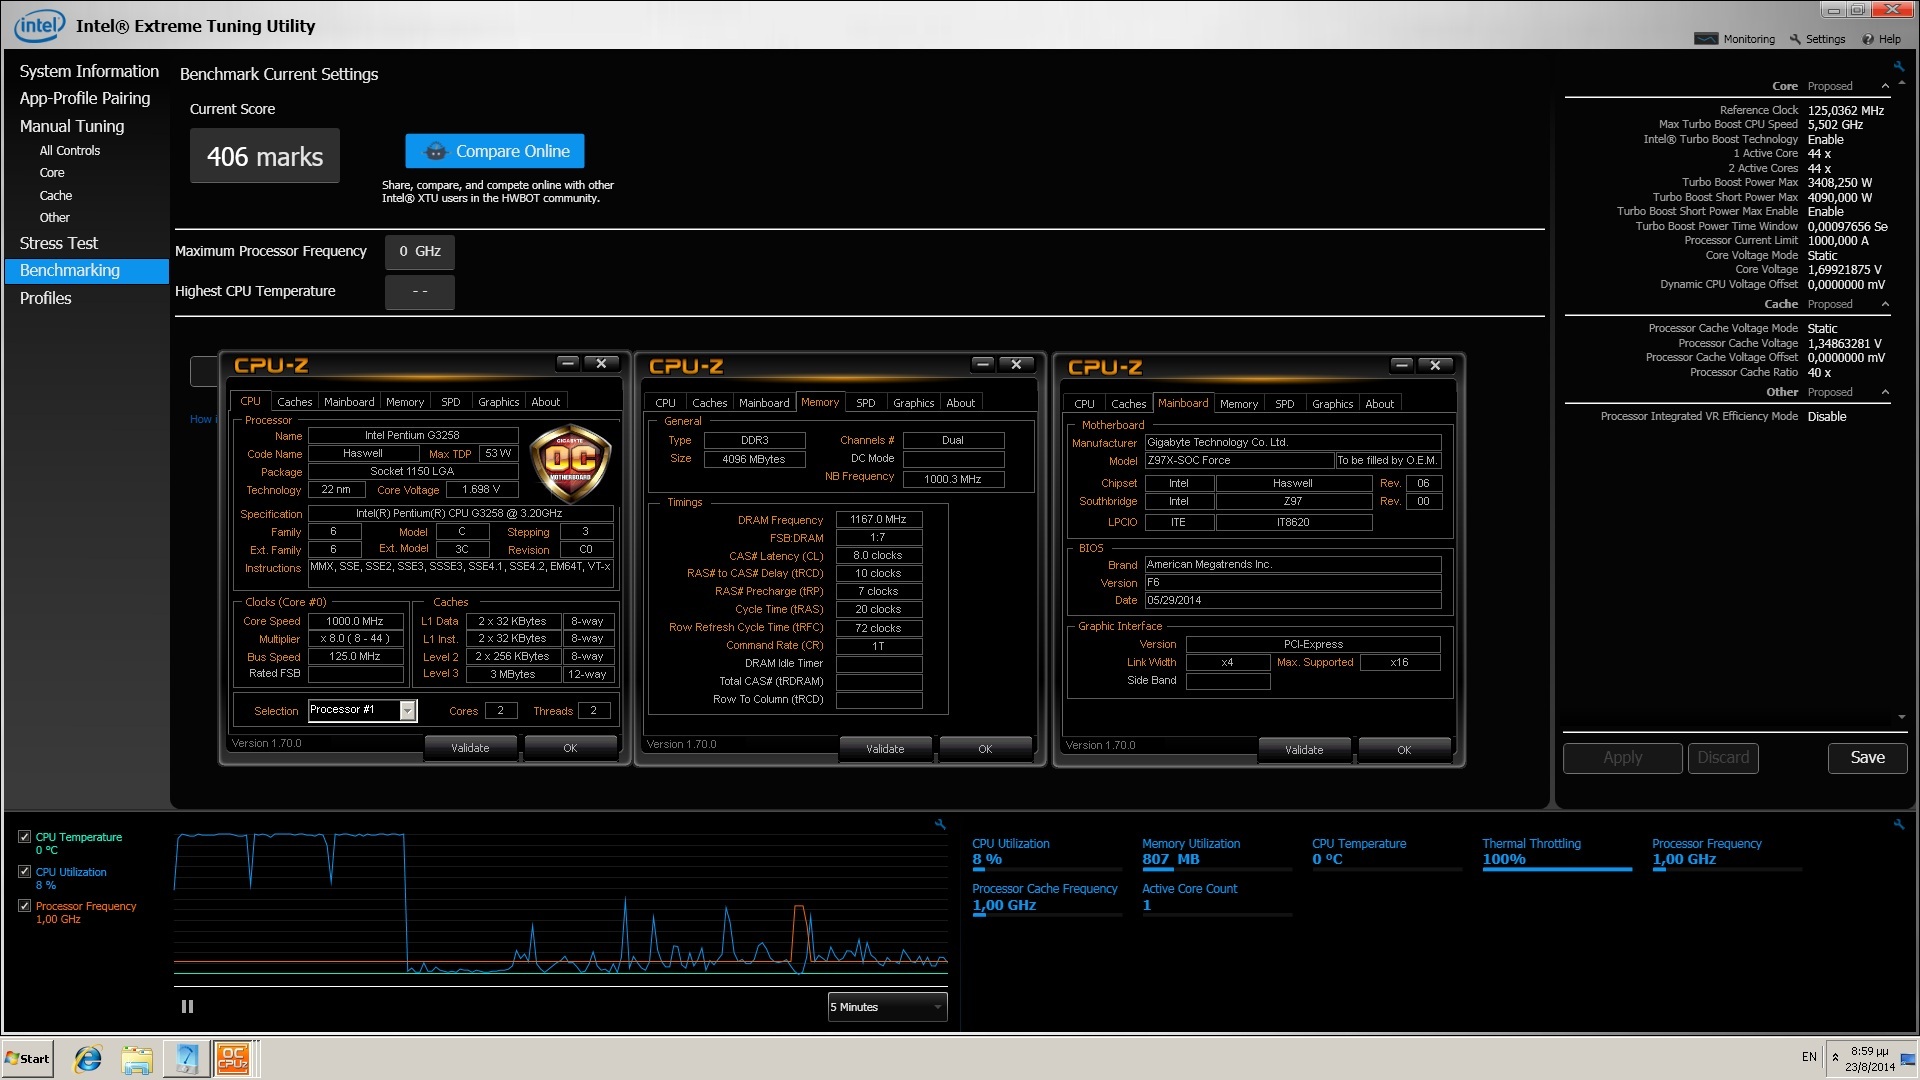The image size is (1920, 1080).
Task: Open Profiles section
Action: (x=45, y=299)
